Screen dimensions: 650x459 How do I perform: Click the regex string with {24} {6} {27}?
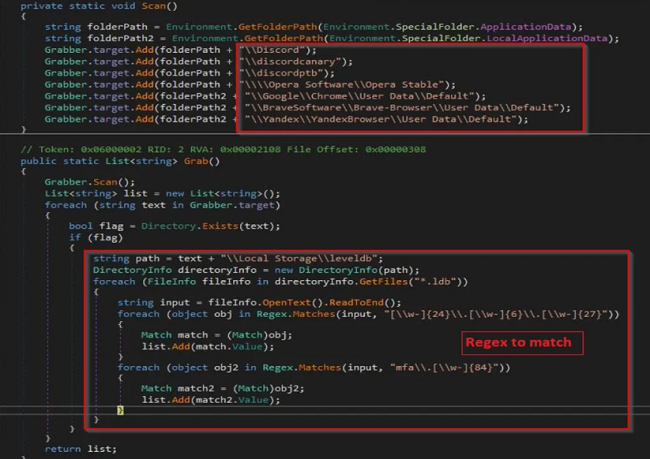495,314
